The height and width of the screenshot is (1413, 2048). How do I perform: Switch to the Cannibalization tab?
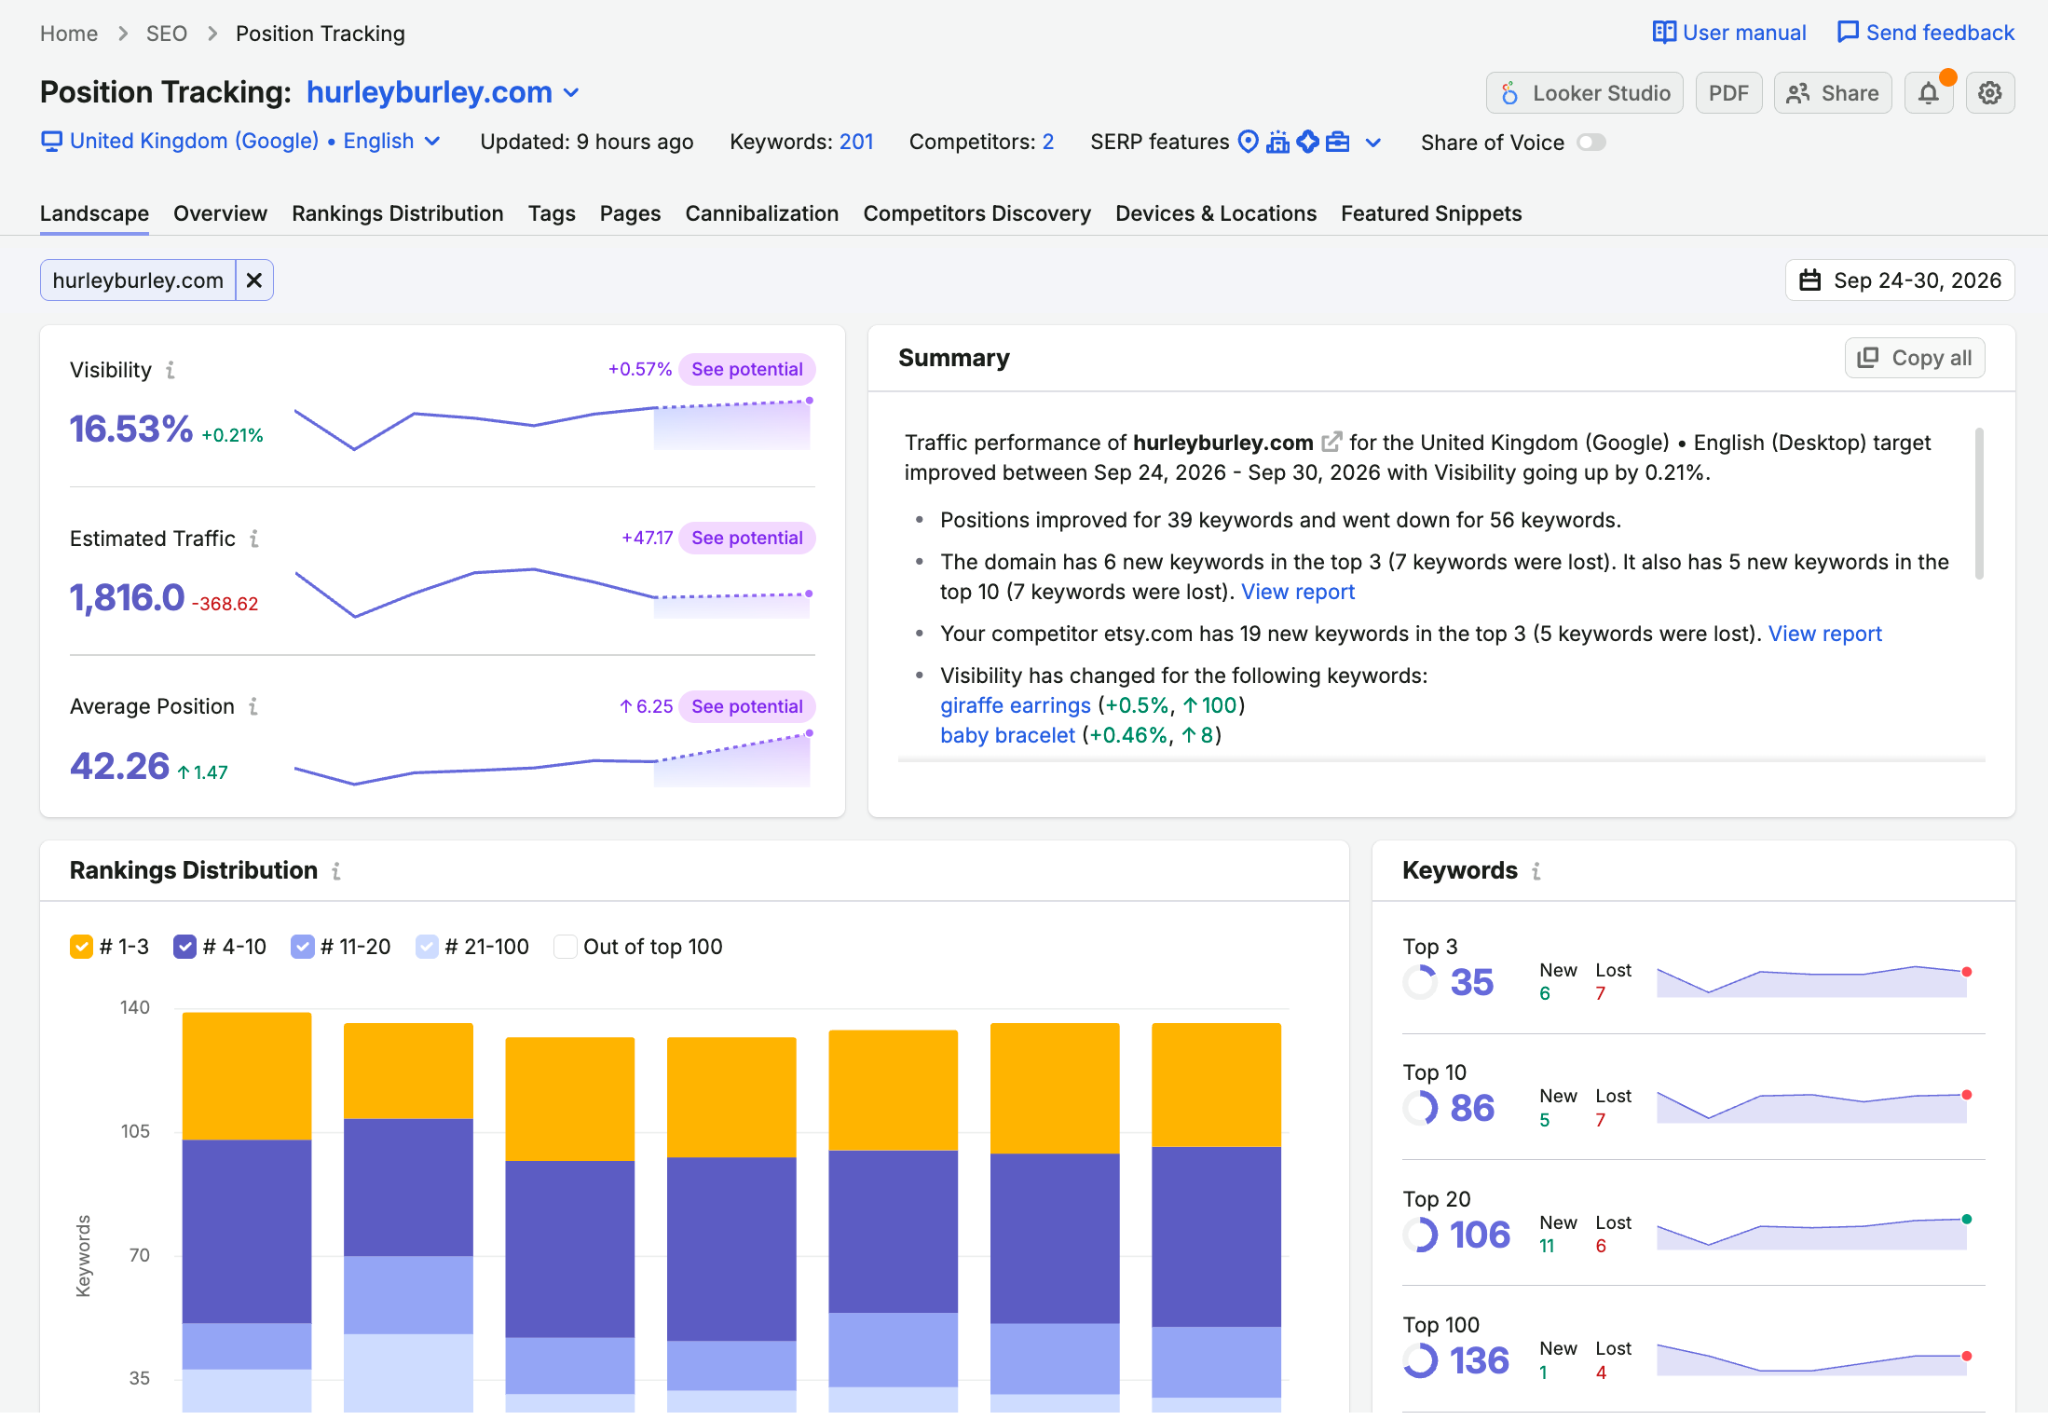[x=762, y=213]
